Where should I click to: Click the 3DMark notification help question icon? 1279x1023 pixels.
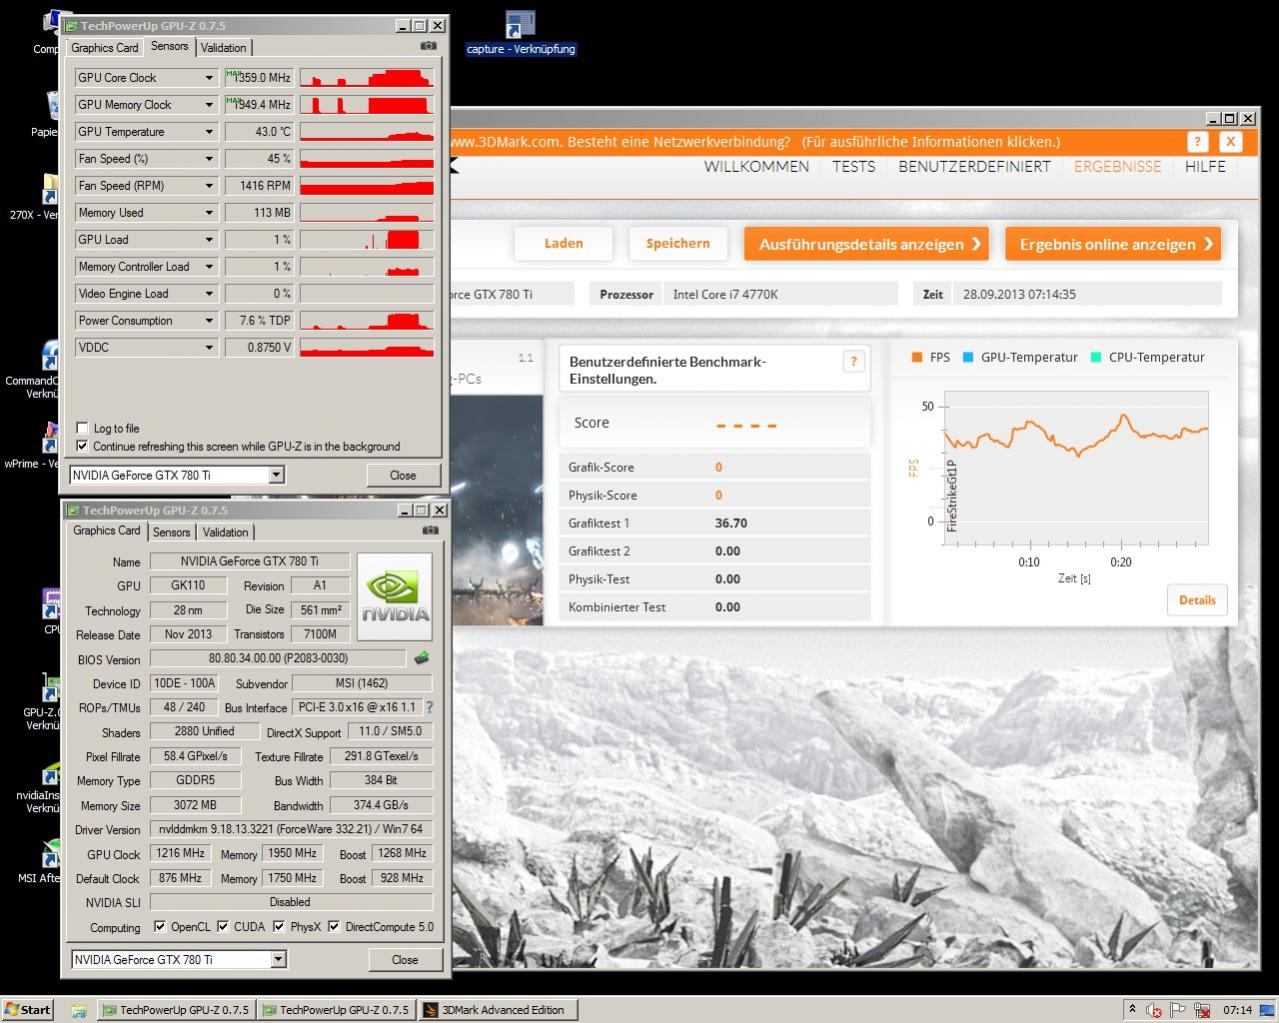pyautogui.click(x=1197, y=142)
